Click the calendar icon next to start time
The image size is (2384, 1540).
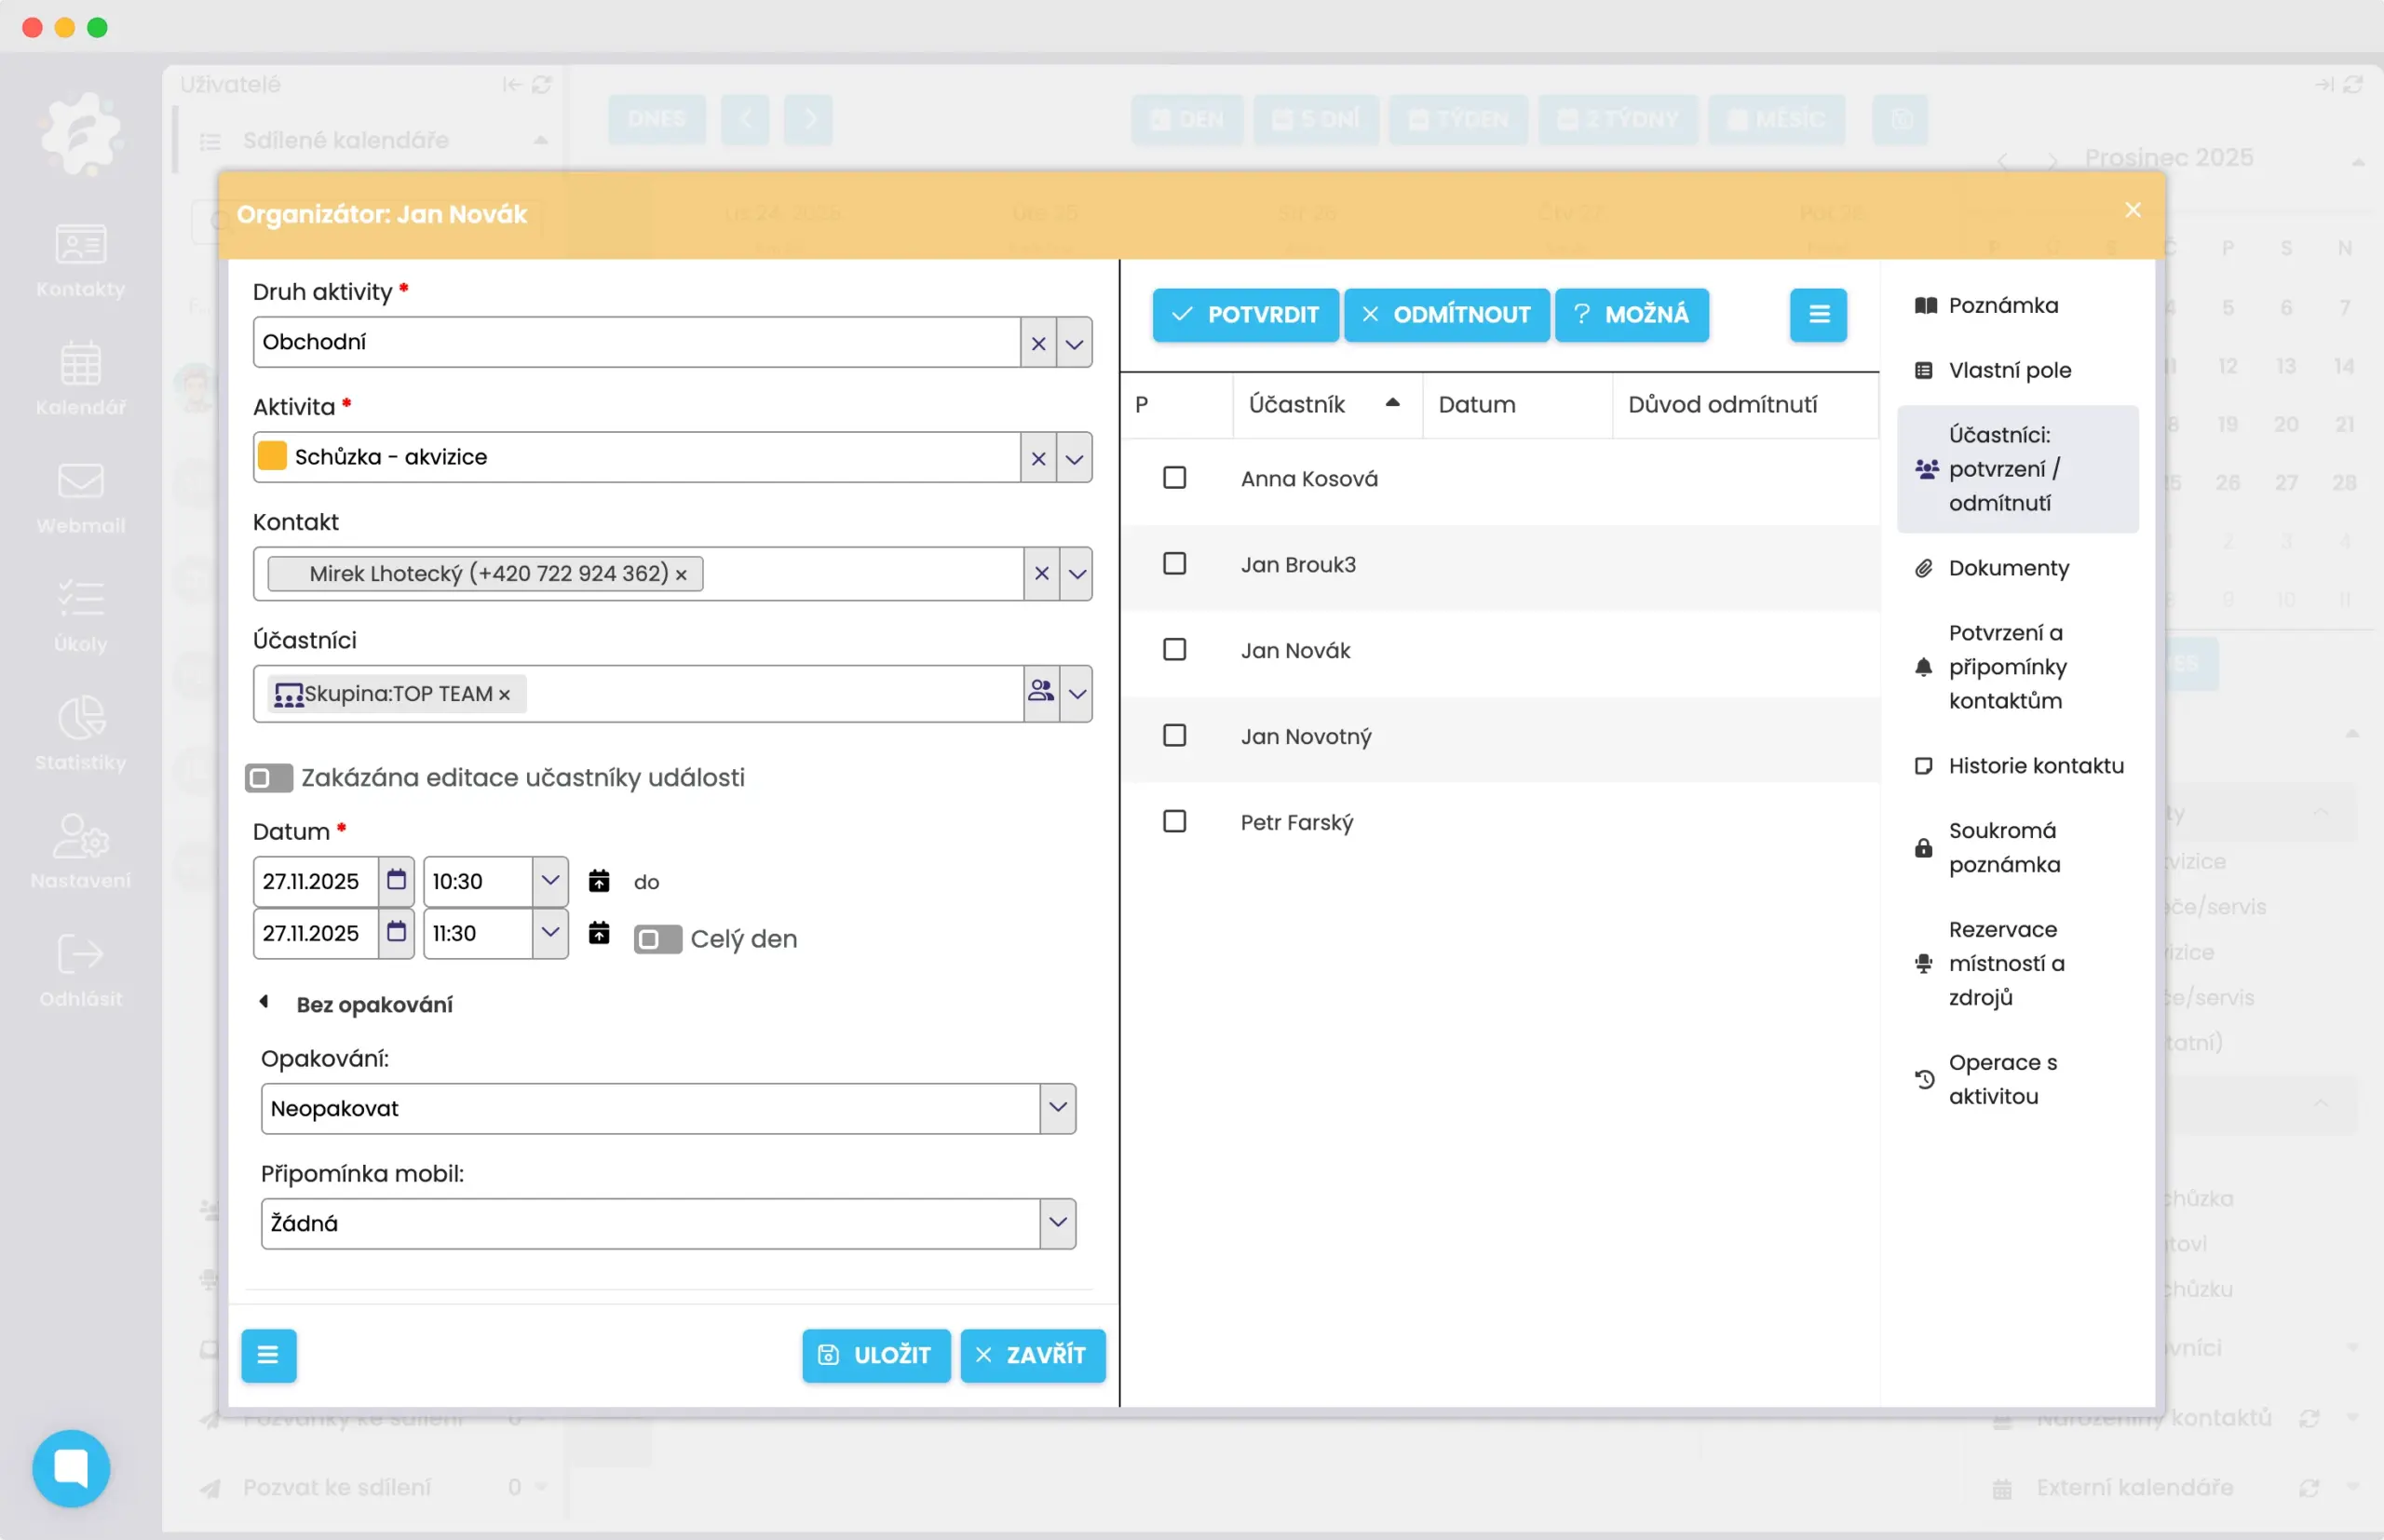coord(598,880)
